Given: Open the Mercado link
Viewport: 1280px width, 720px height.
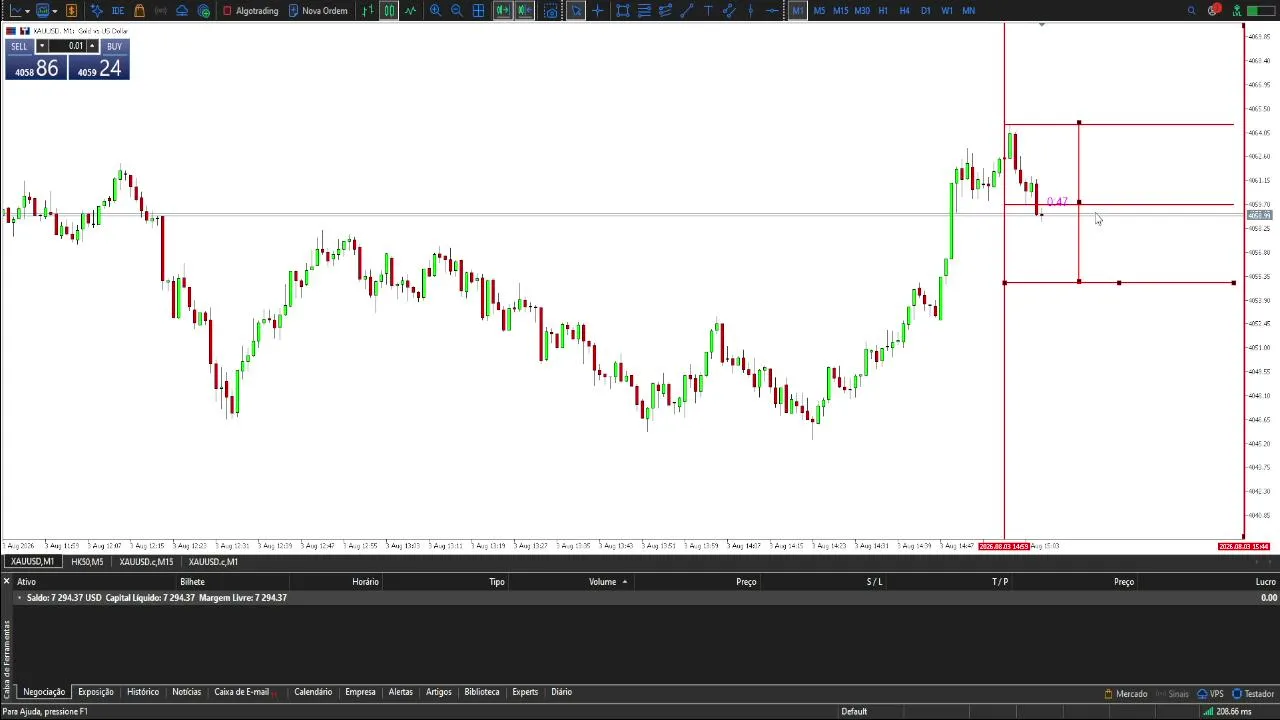Looking at the screenshot, I should (x=1126, y=693).
